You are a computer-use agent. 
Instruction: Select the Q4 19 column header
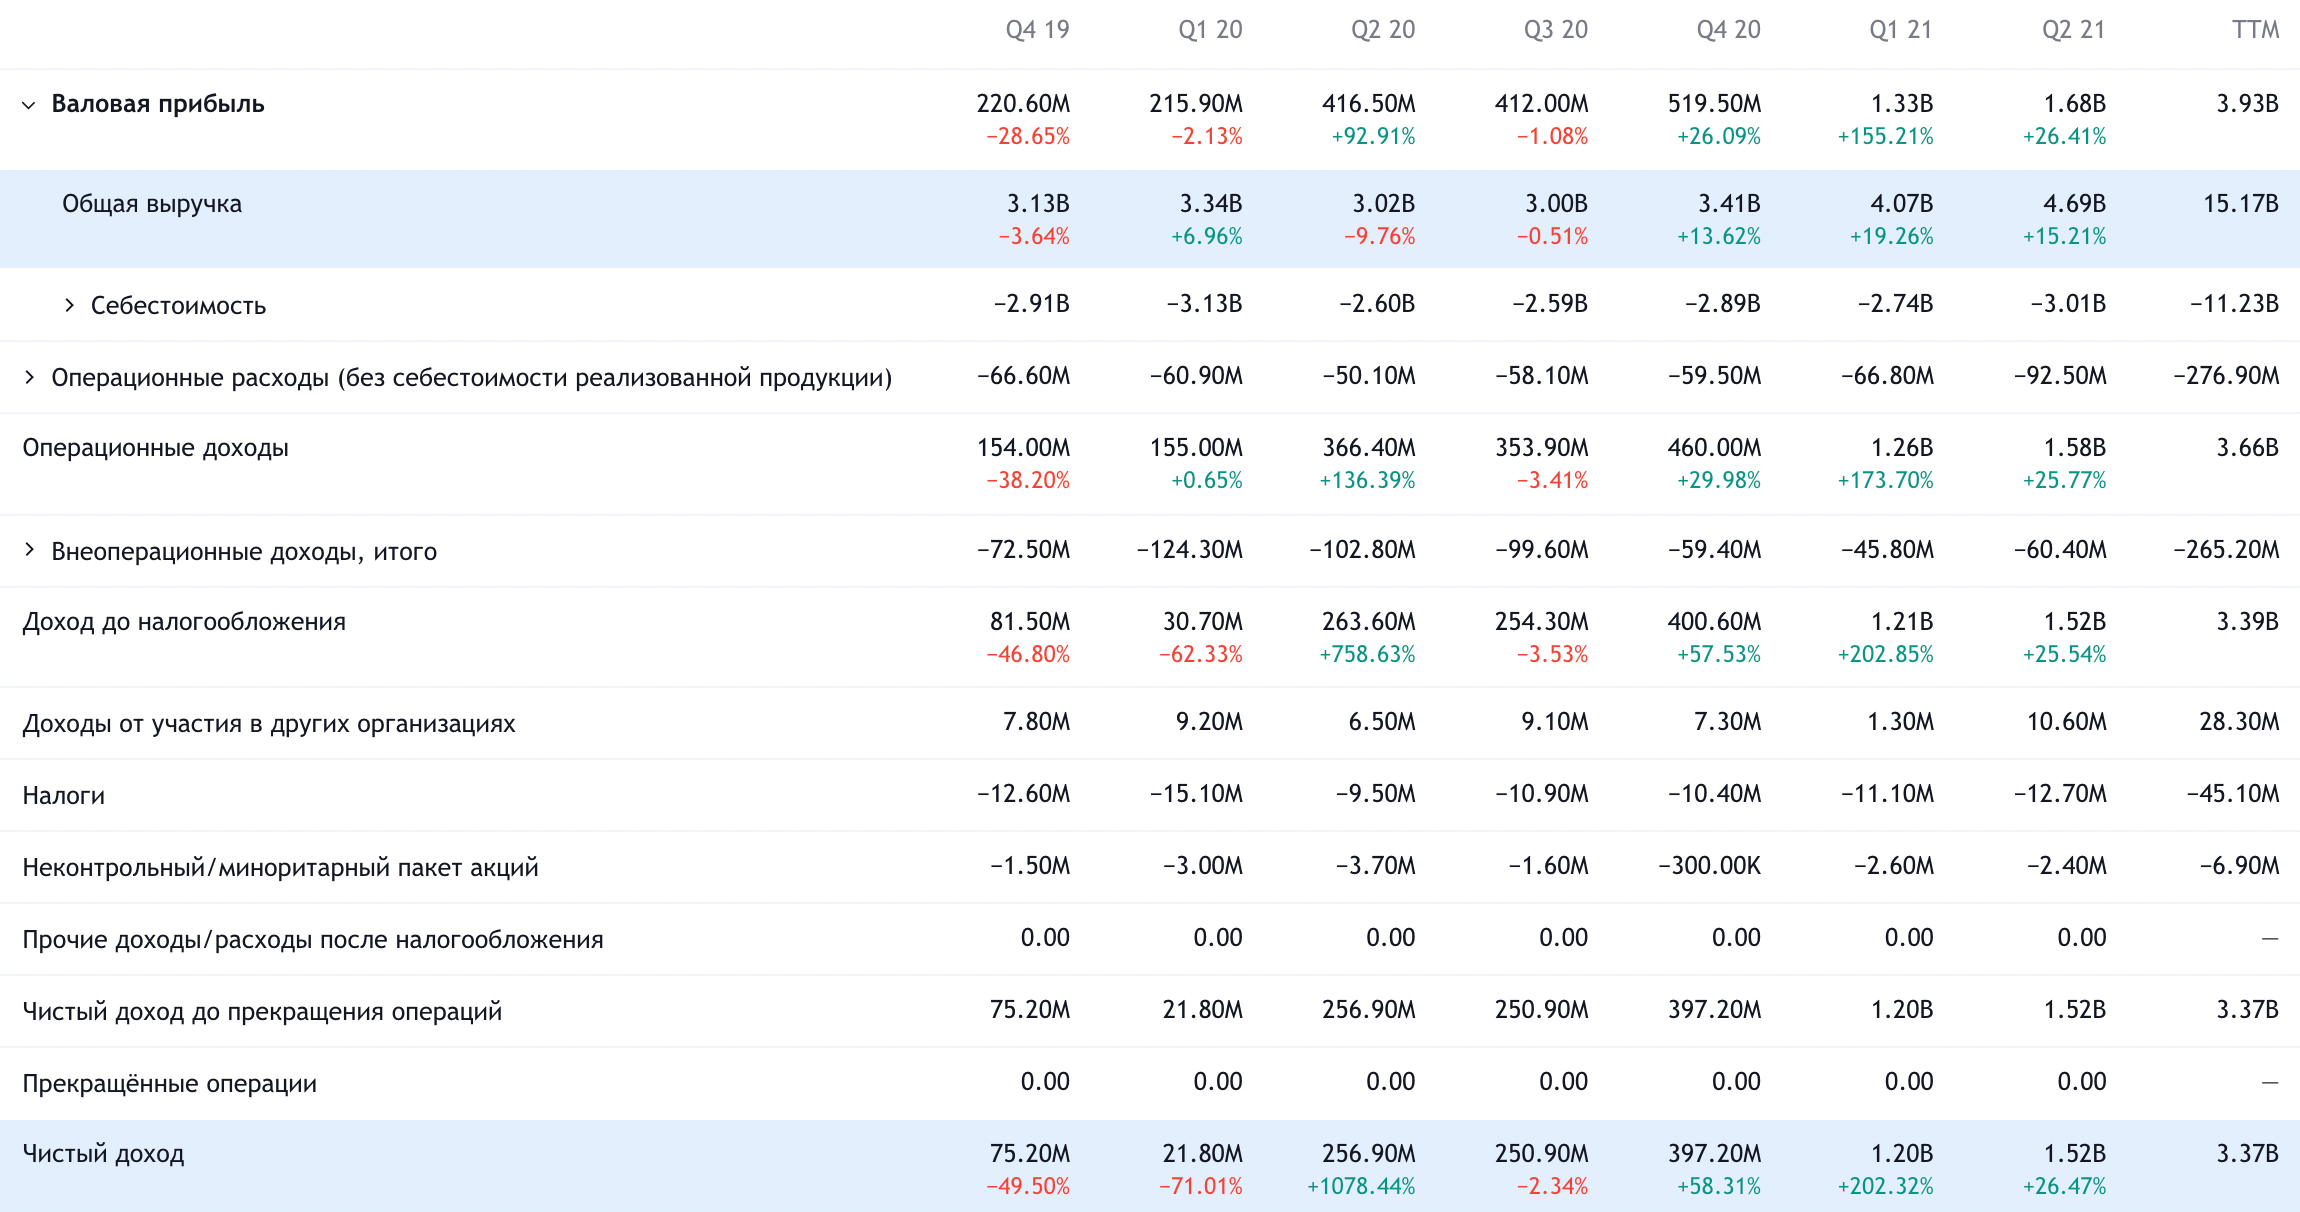(1037, 30)
